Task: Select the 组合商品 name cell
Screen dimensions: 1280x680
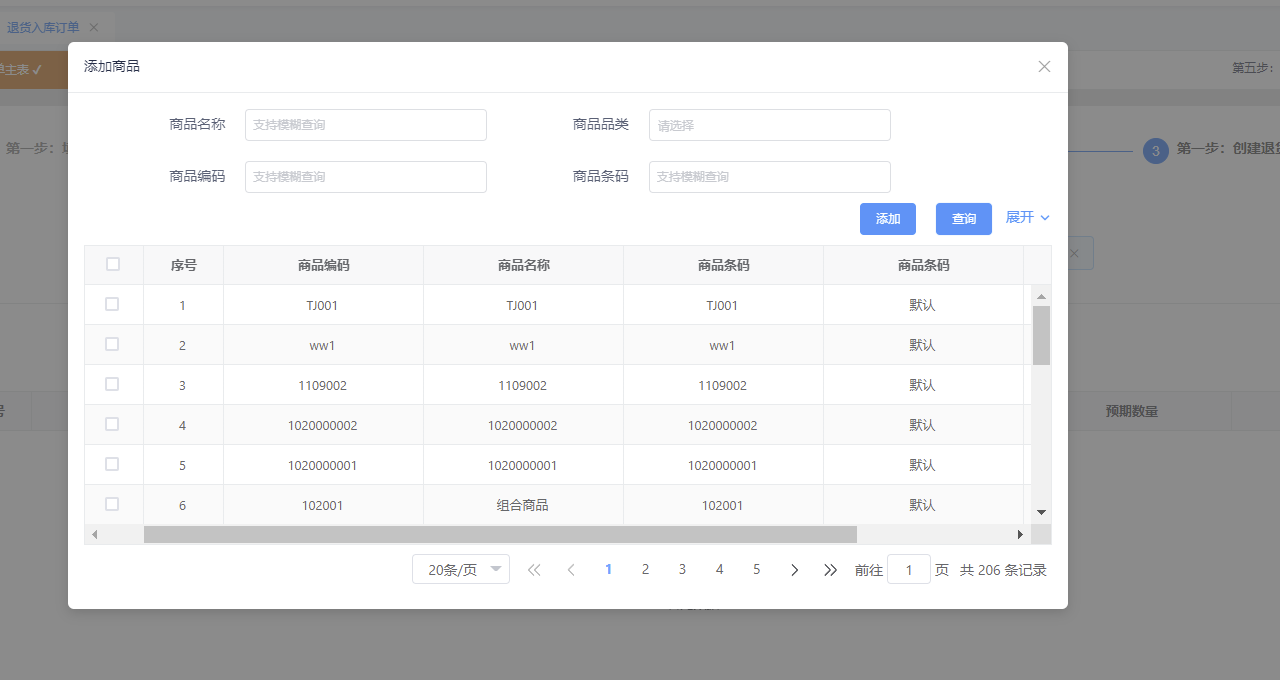Action: click(x=523, y=505)
